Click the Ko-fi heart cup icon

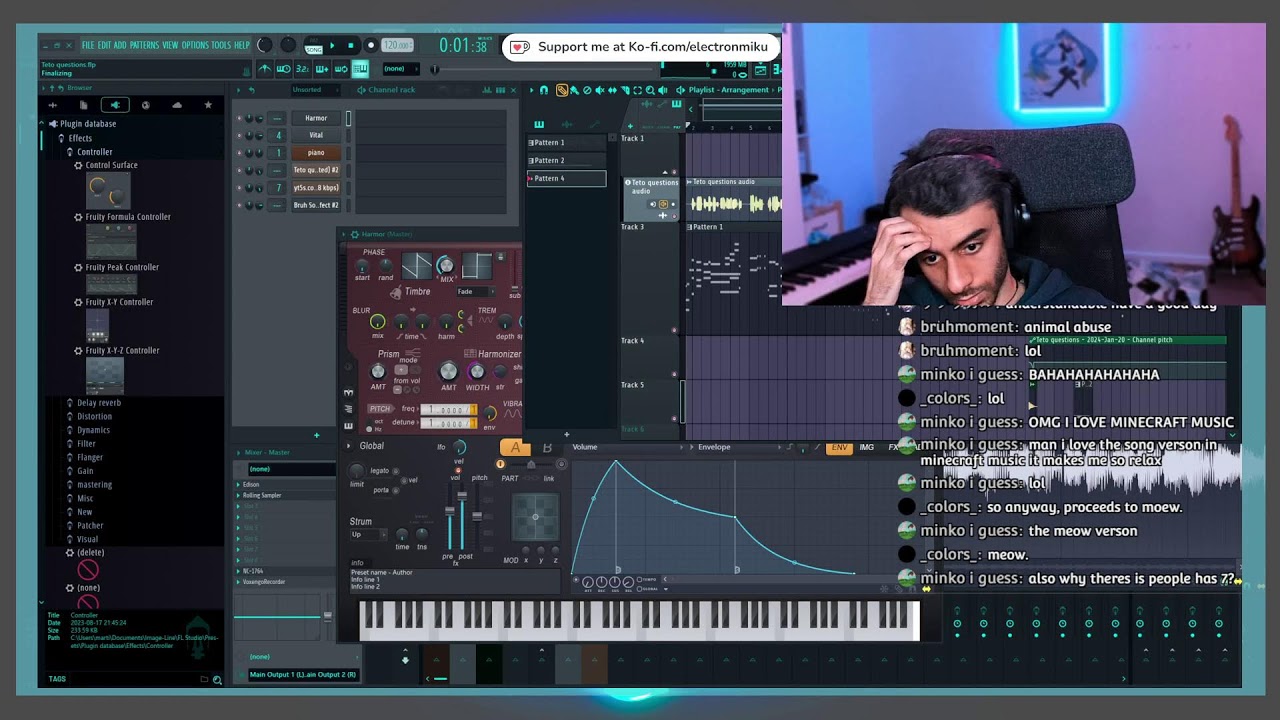pyautogui.click(x=519, y=47)
